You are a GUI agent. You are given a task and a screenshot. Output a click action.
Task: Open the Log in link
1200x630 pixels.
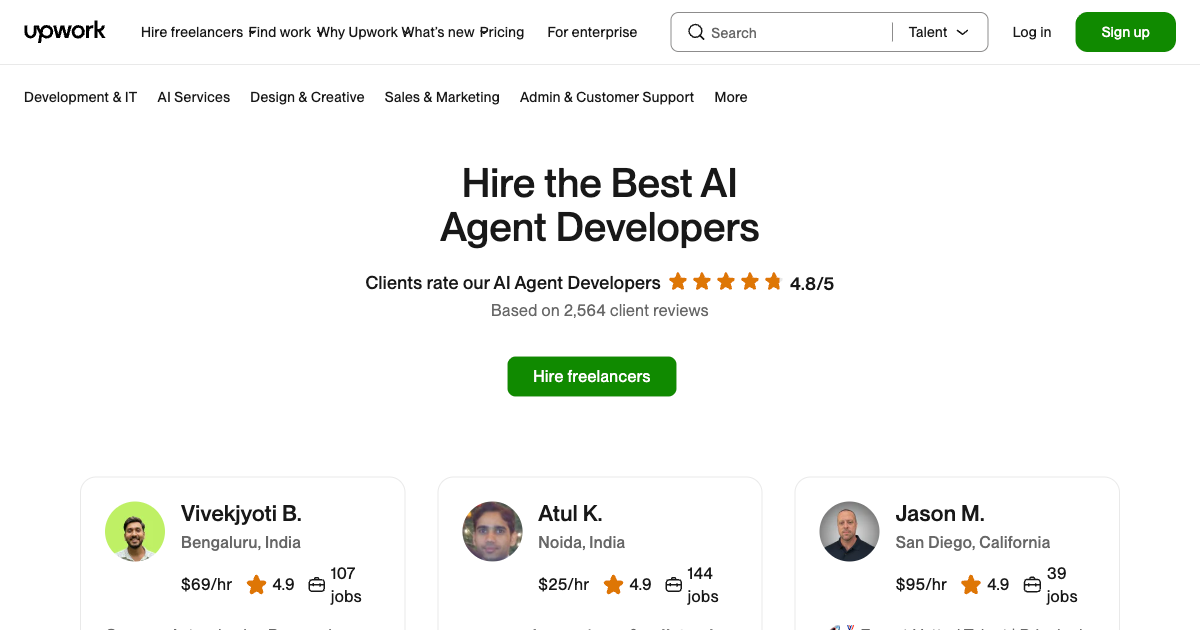[1031, 32]
